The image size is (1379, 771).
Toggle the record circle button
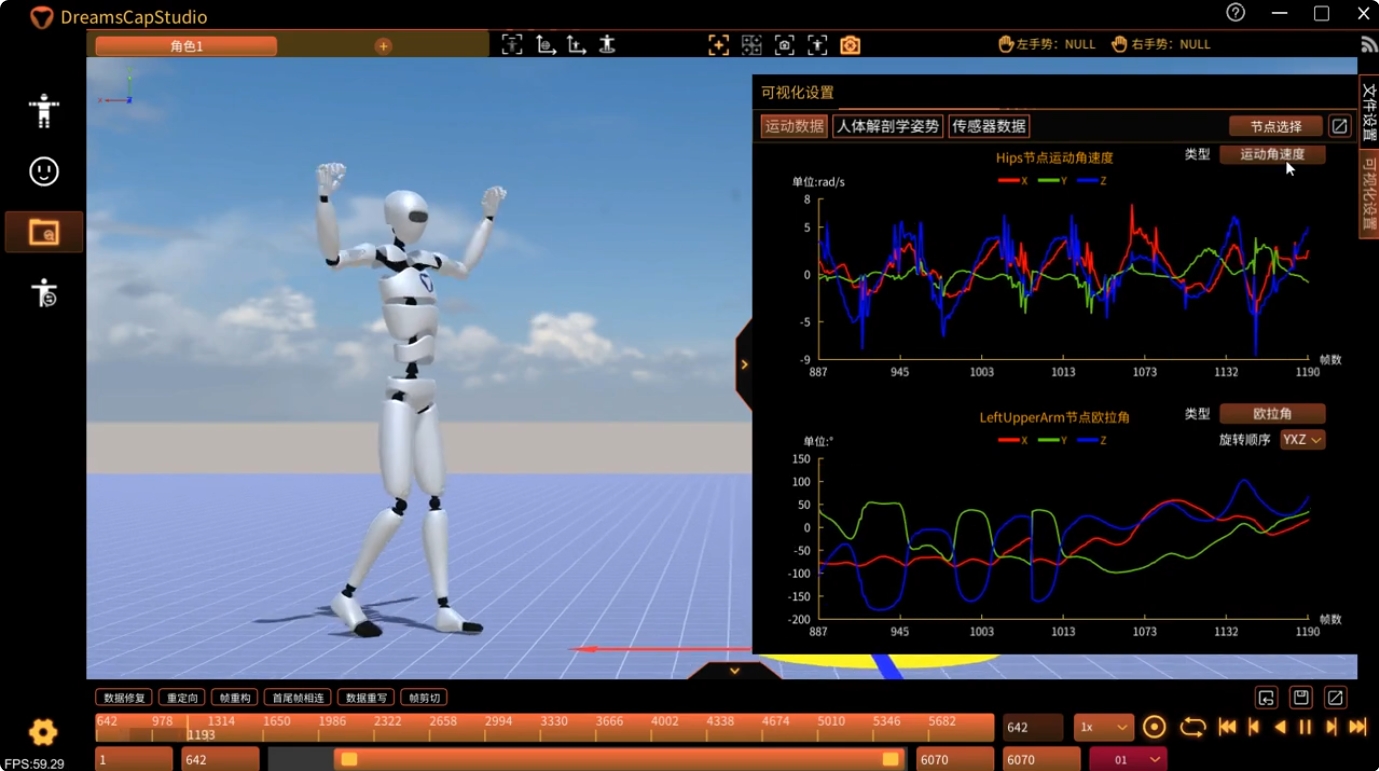(x=1154, y=727)
